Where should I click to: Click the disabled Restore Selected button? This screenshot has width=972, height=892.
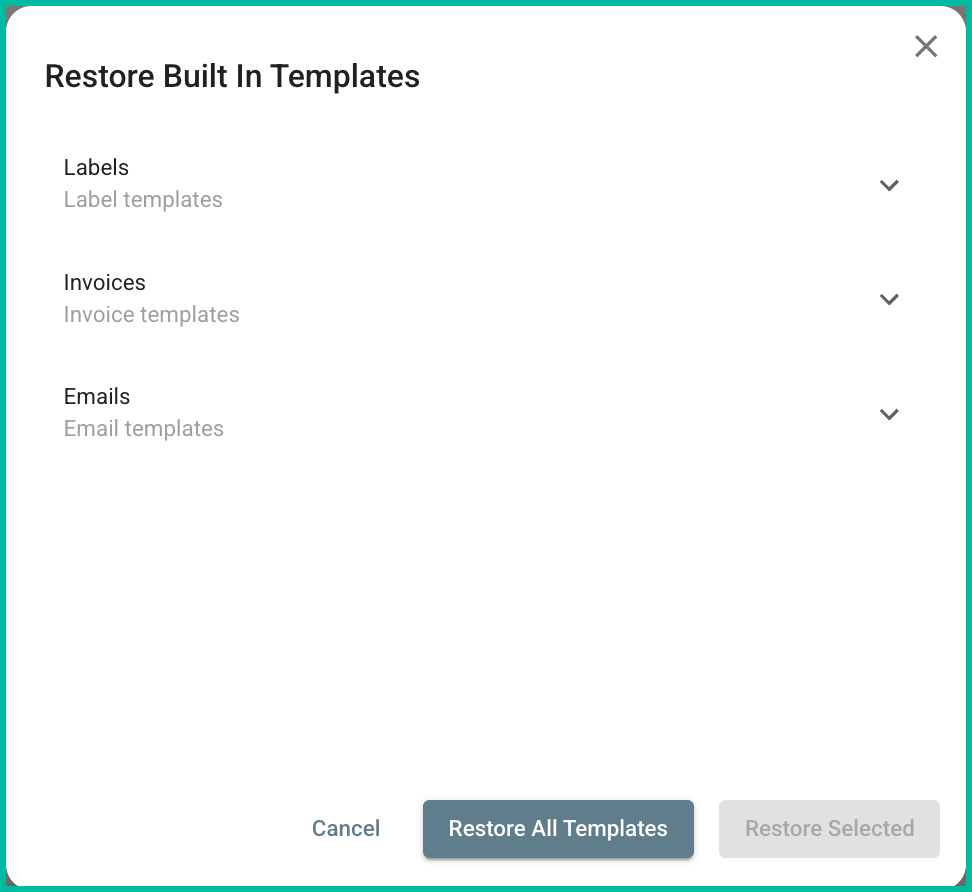pos(829,828)
